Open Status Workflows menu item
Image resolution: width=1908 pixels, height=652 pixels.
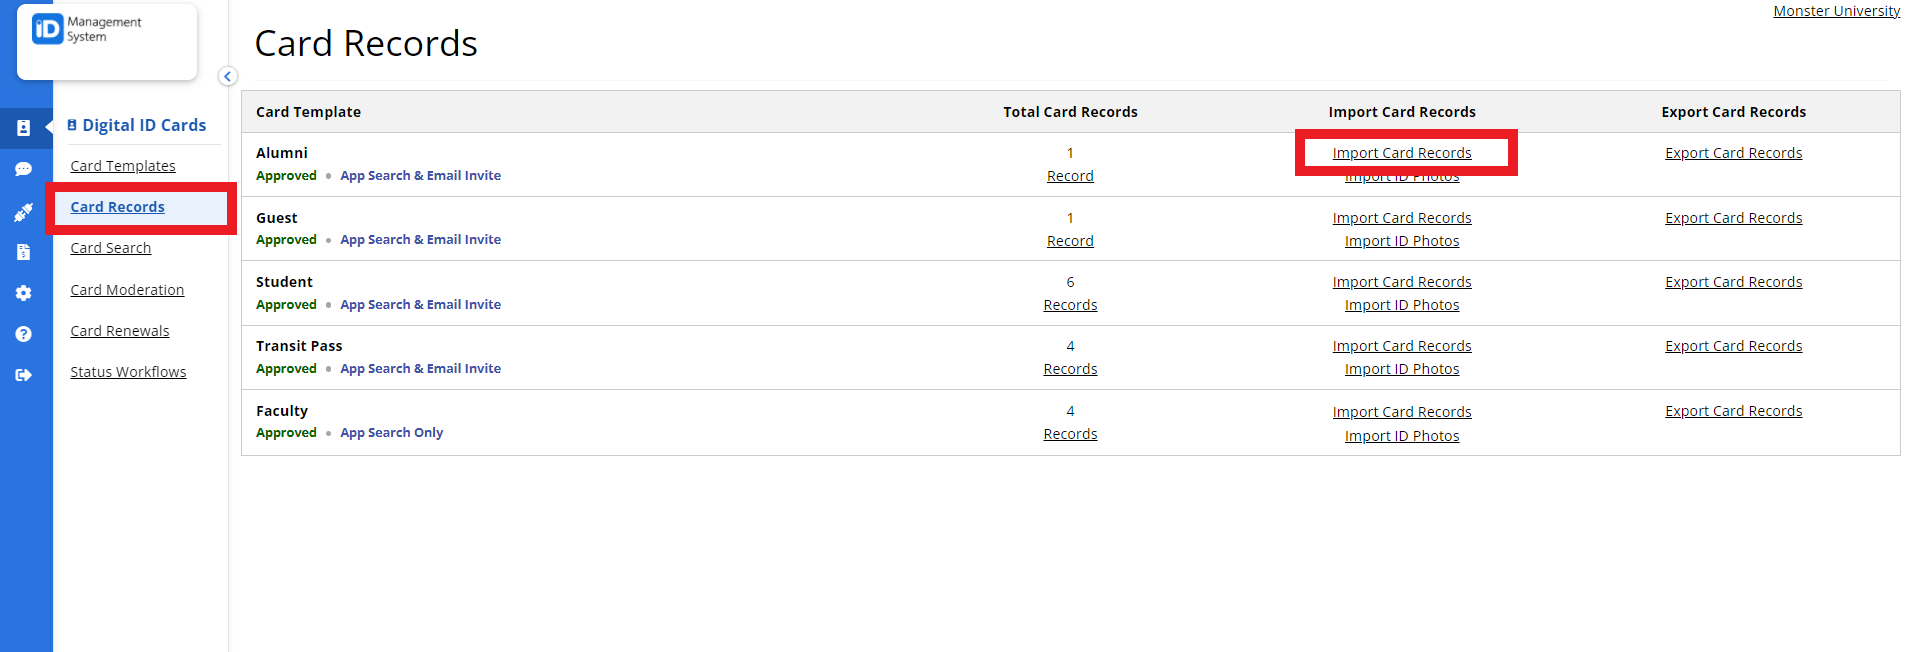pos(128,372)
